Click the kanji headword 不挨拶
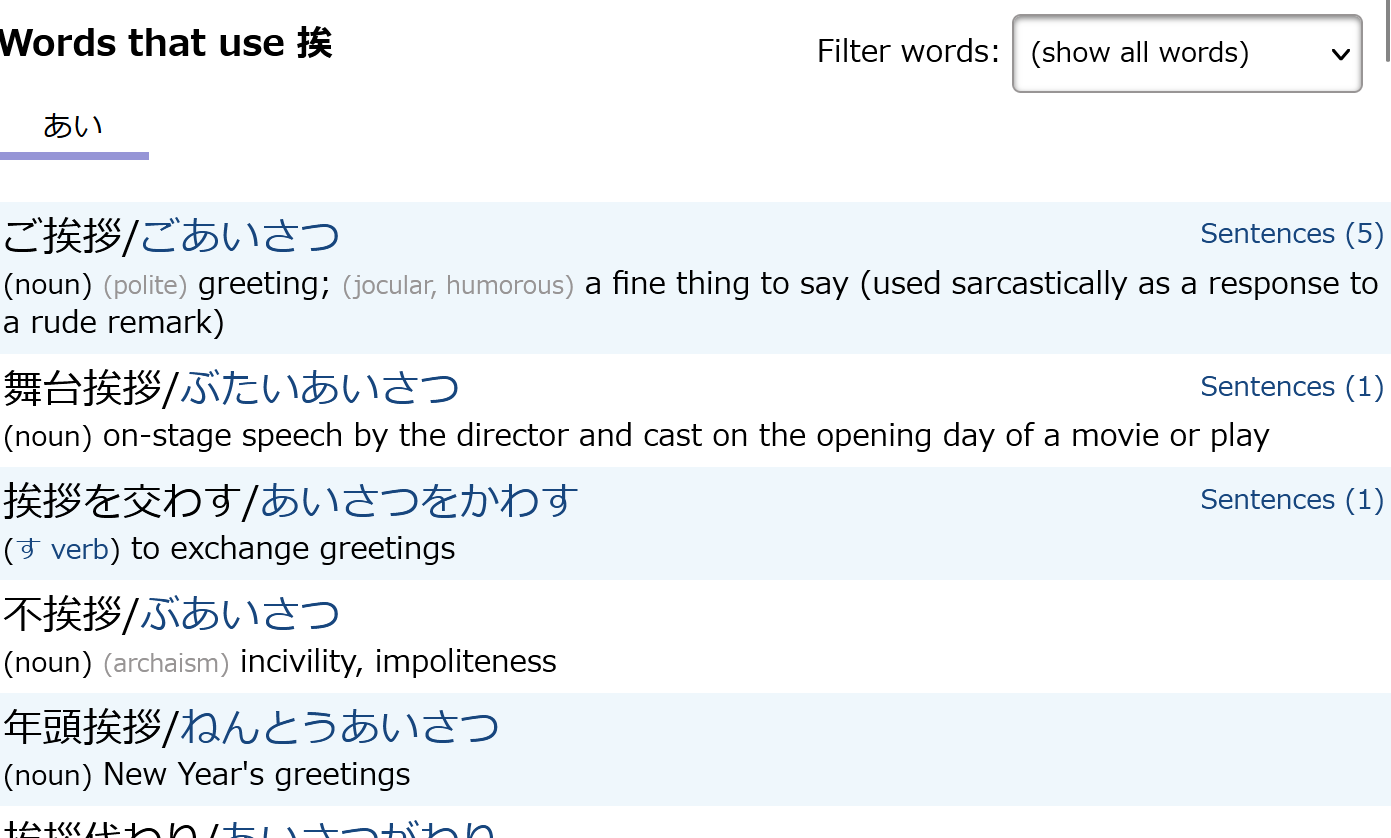Image resolution: width=1391 pixels, height=838 pixels. pos(62,615)
